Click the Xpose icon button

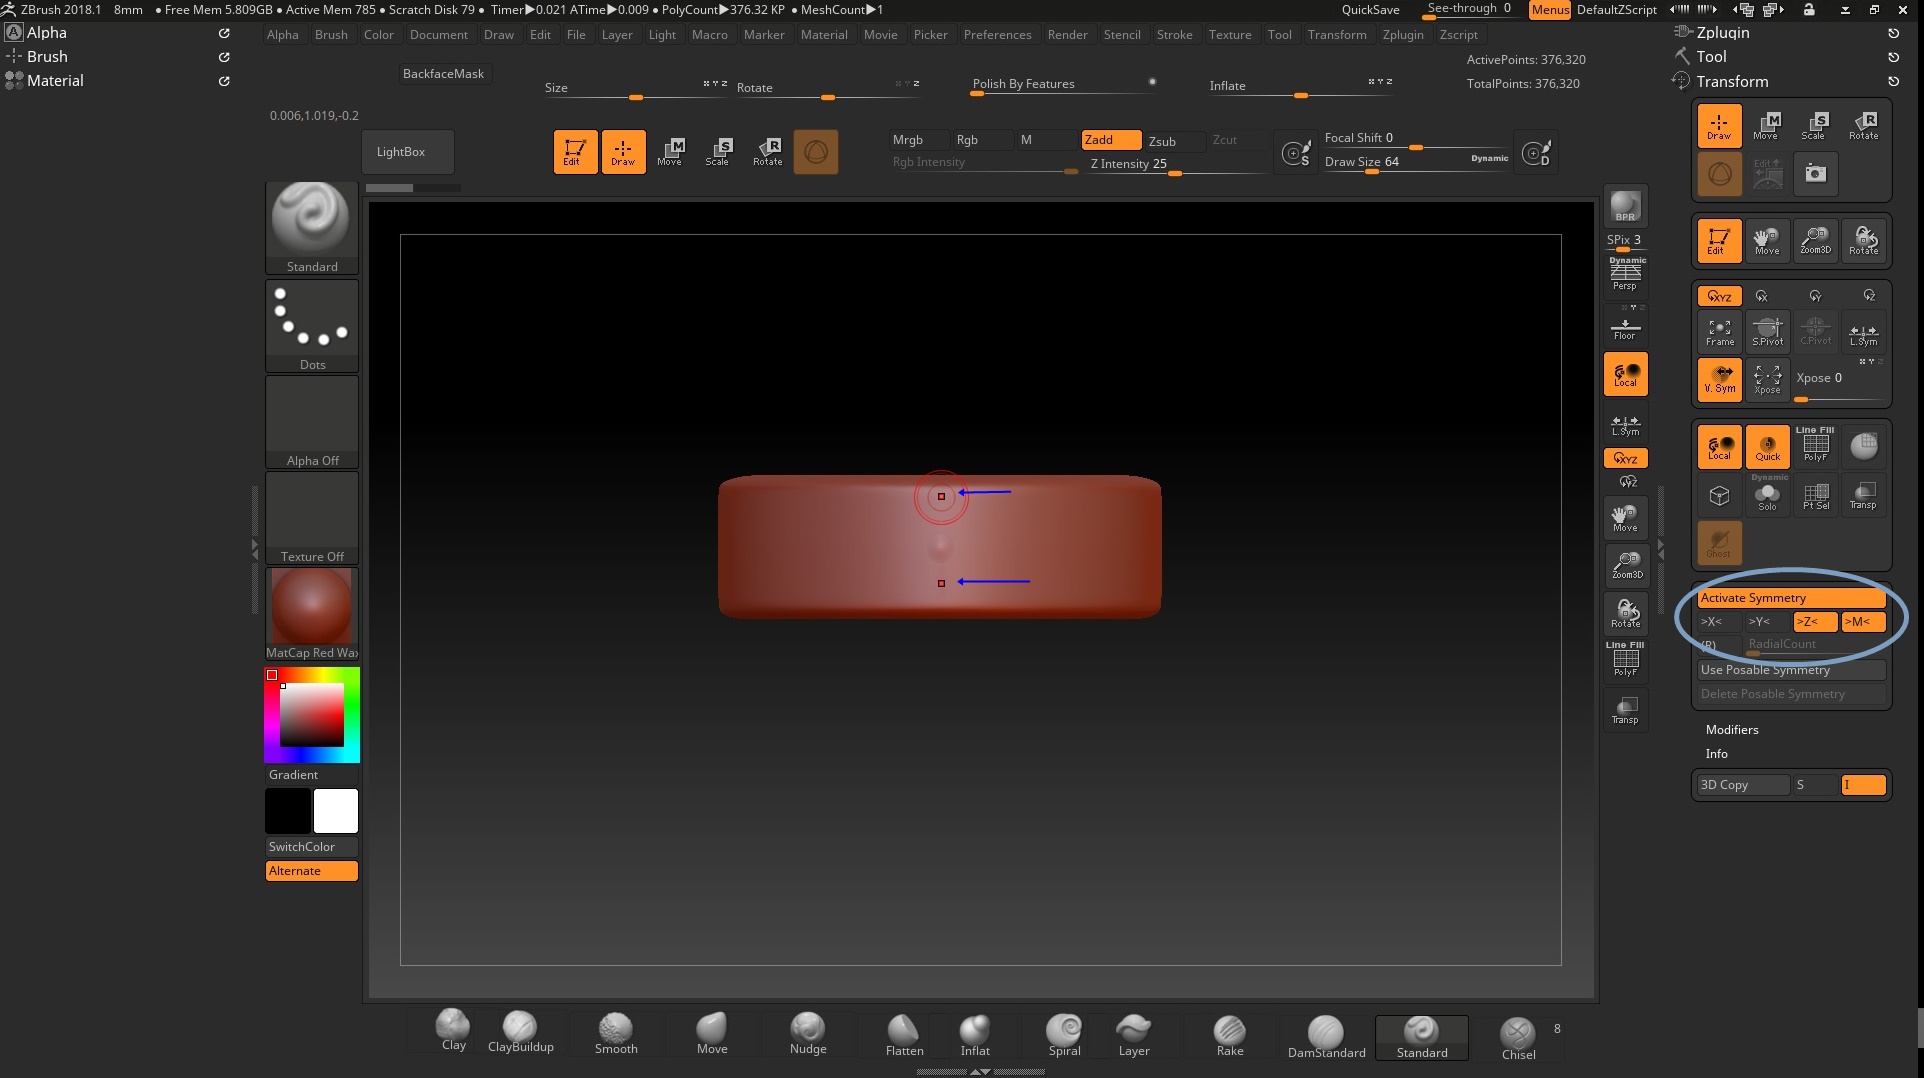[1767, 379]
